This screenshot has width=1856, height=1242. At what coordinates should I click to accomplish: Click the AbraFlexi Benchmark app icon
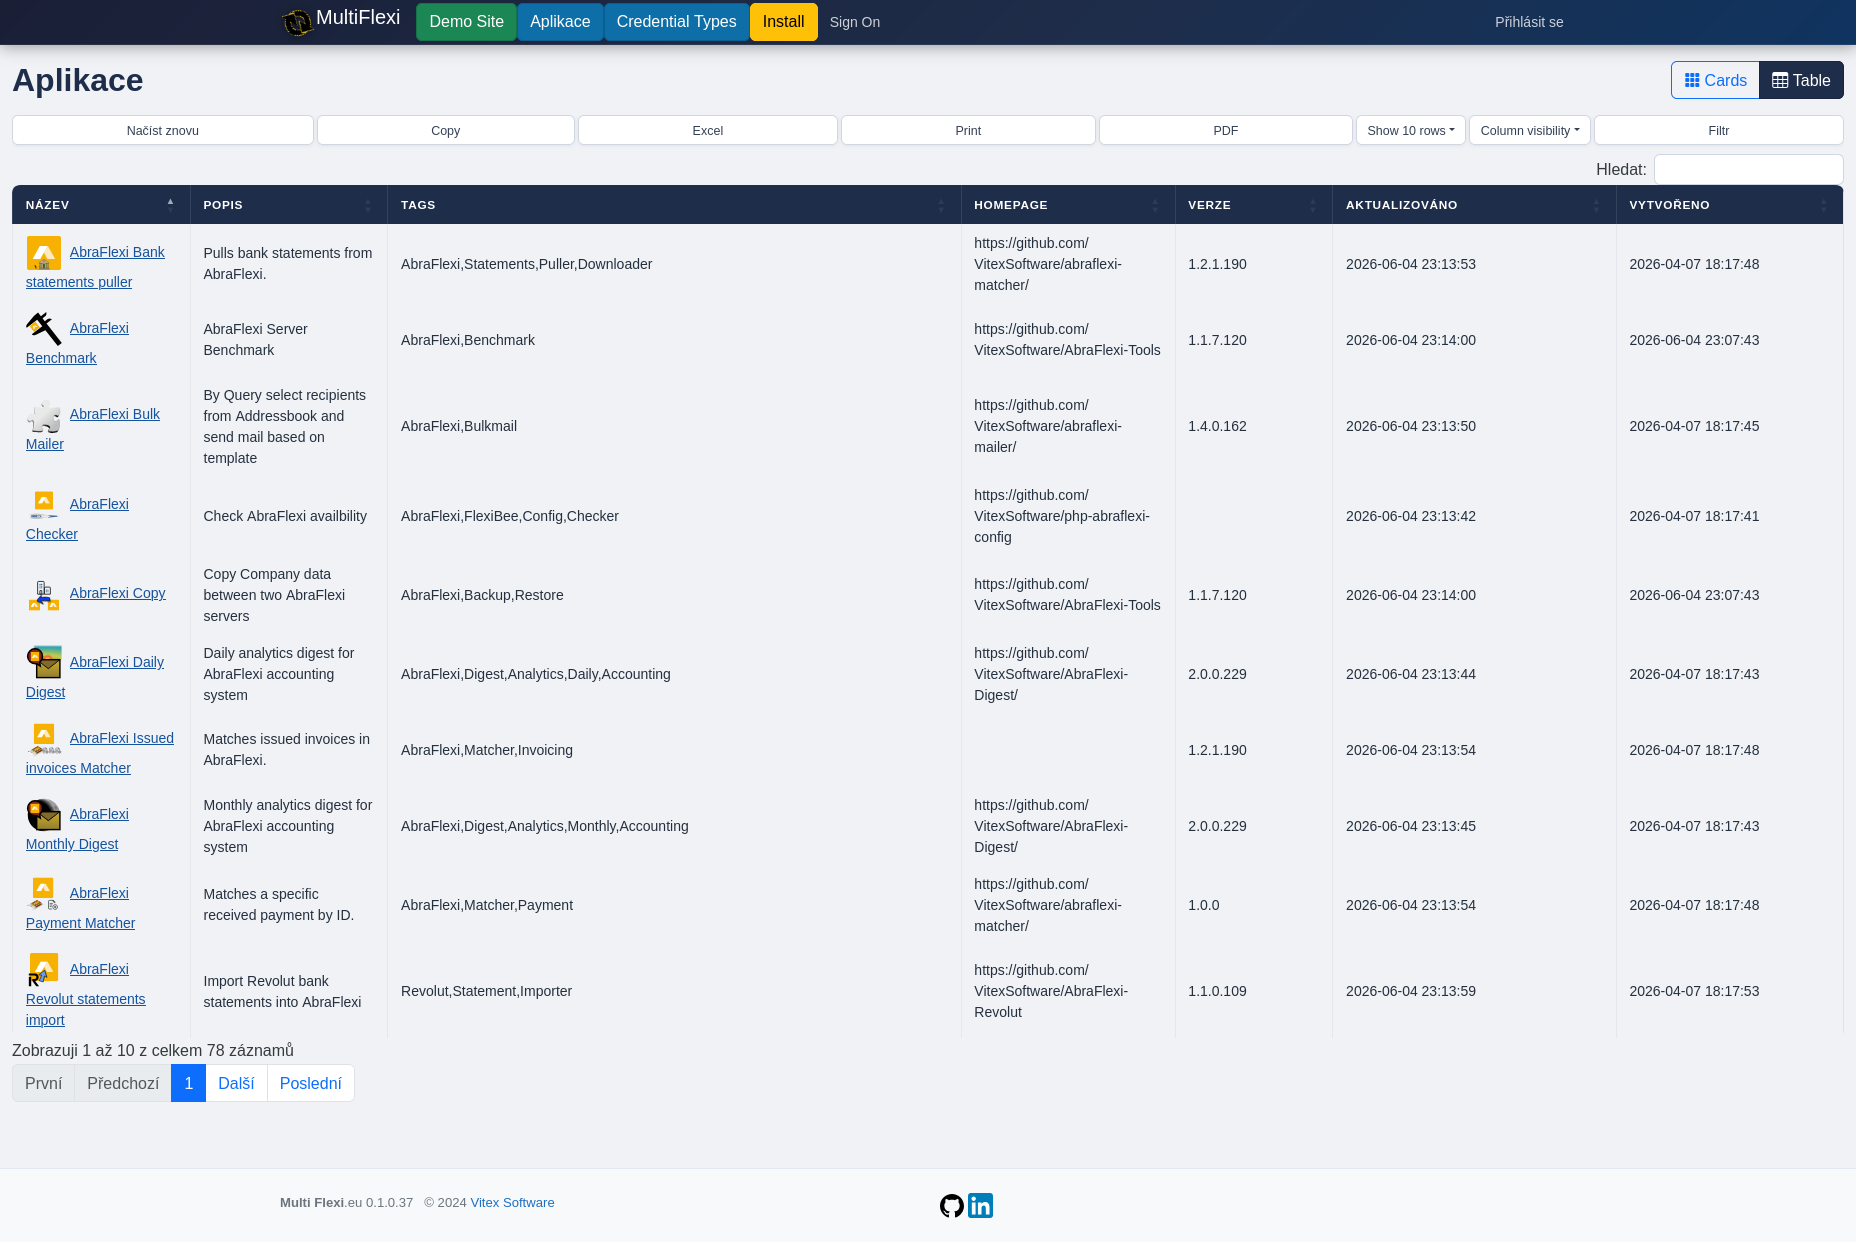coord(44,329)
